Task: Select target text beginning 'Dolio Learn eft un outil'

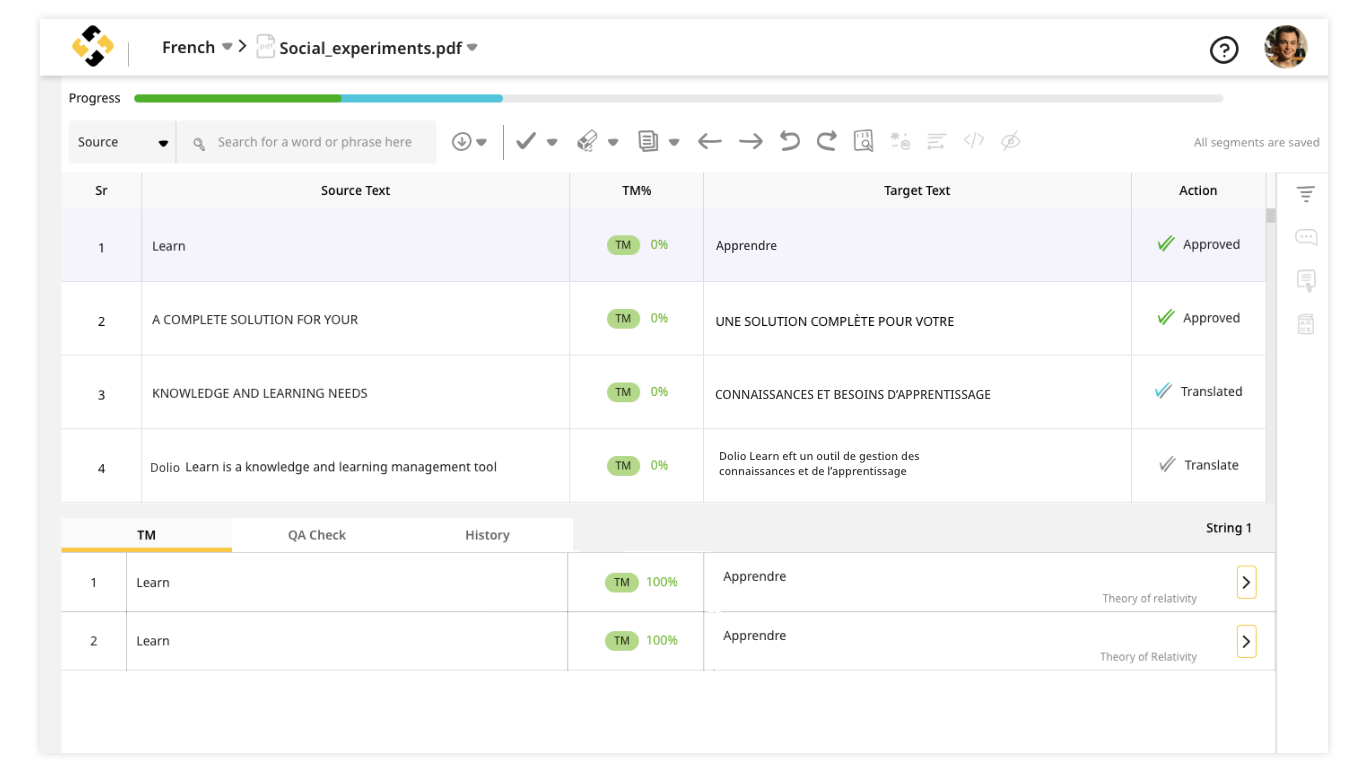Action: (x=819, y=463)
